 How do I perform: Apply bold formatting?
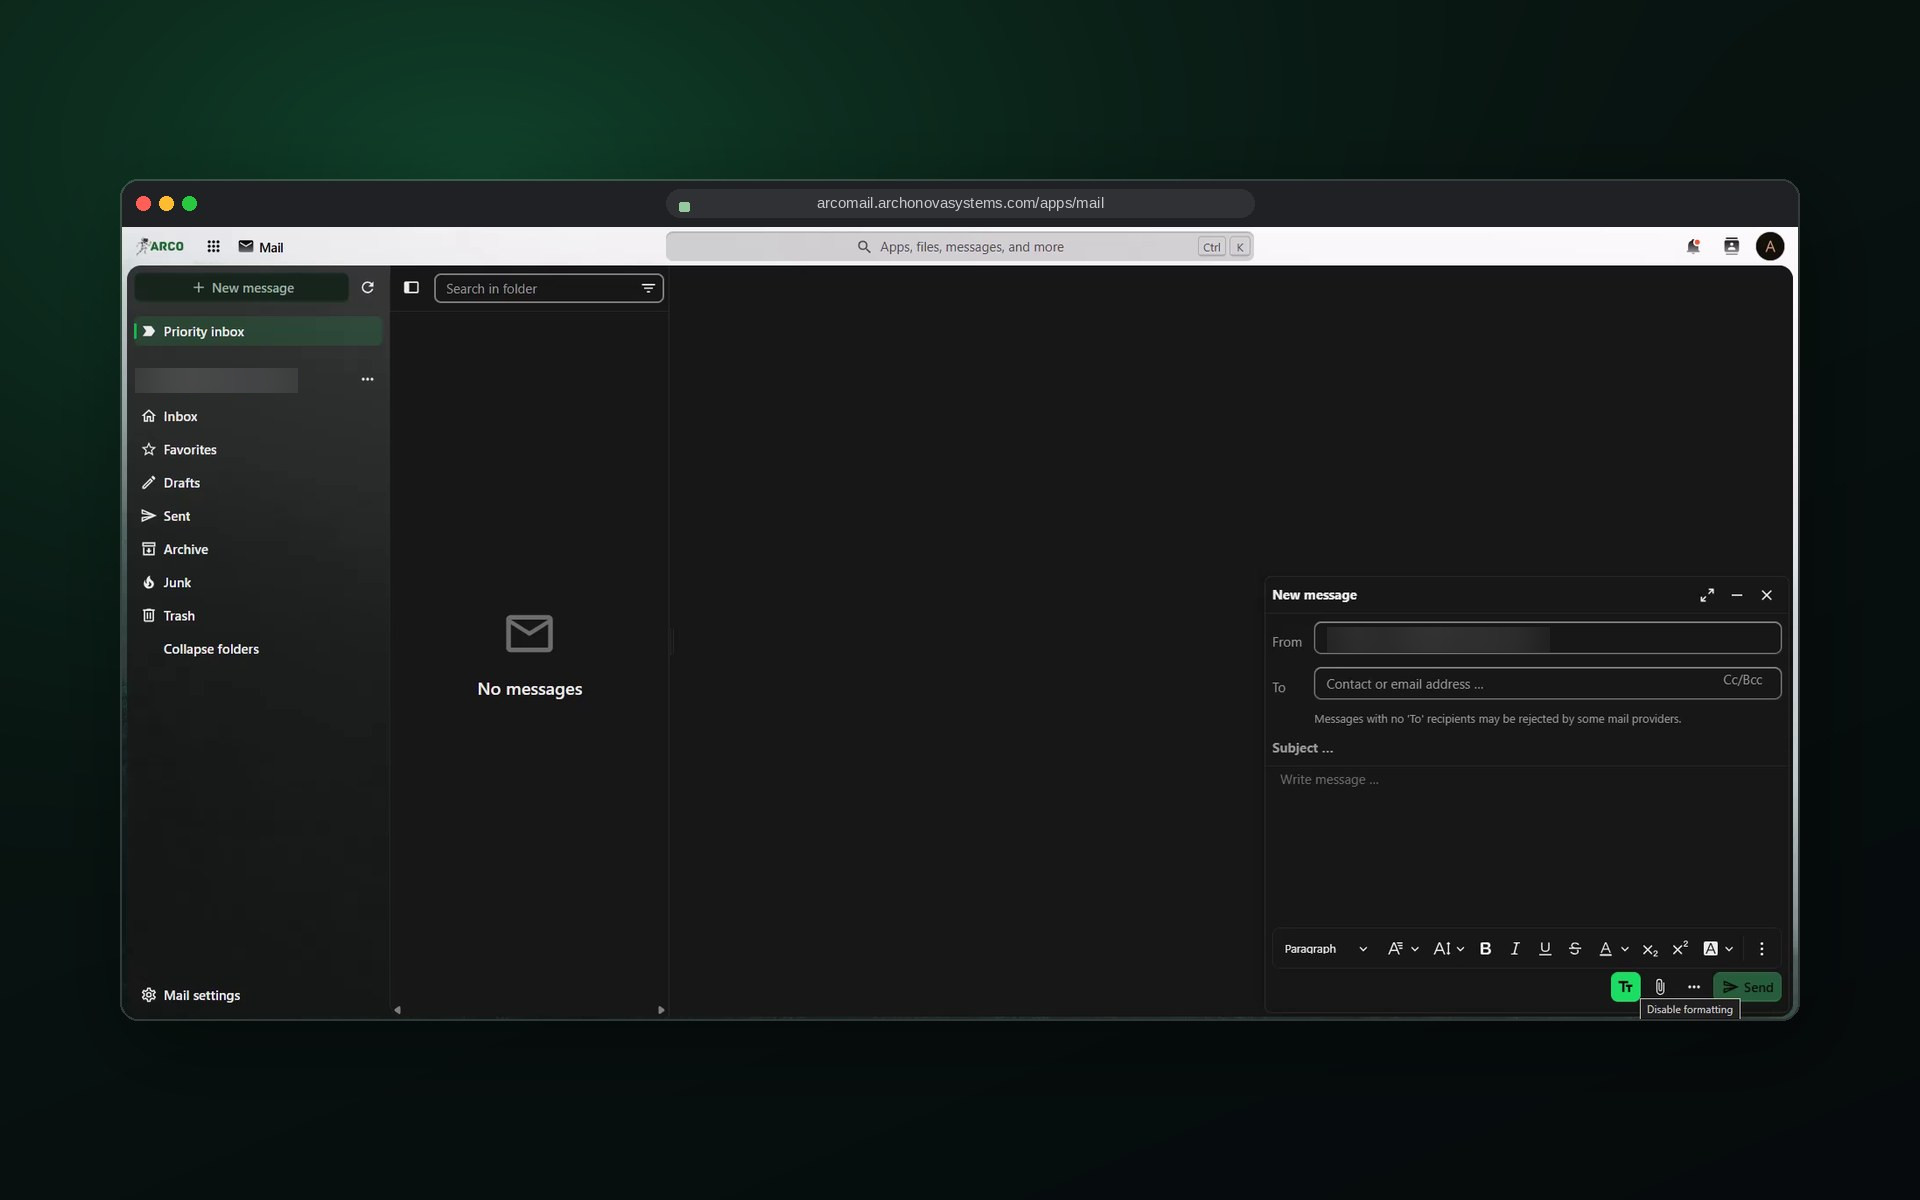(x=1485, y=949)
